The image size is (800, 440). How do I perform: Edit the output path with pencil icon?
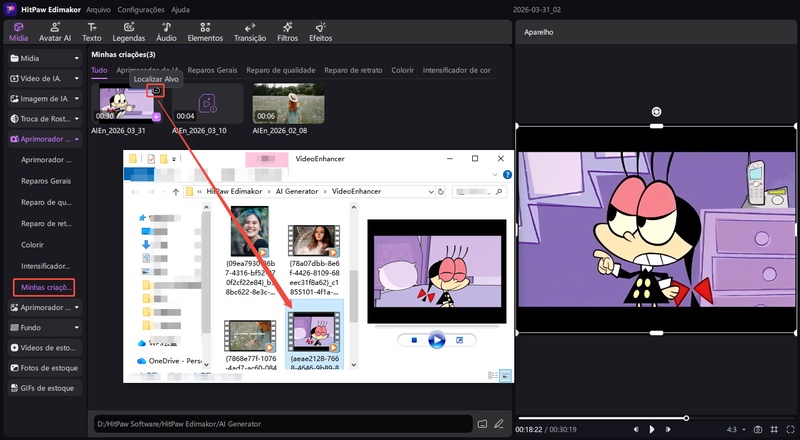click(x=498, y=424)
